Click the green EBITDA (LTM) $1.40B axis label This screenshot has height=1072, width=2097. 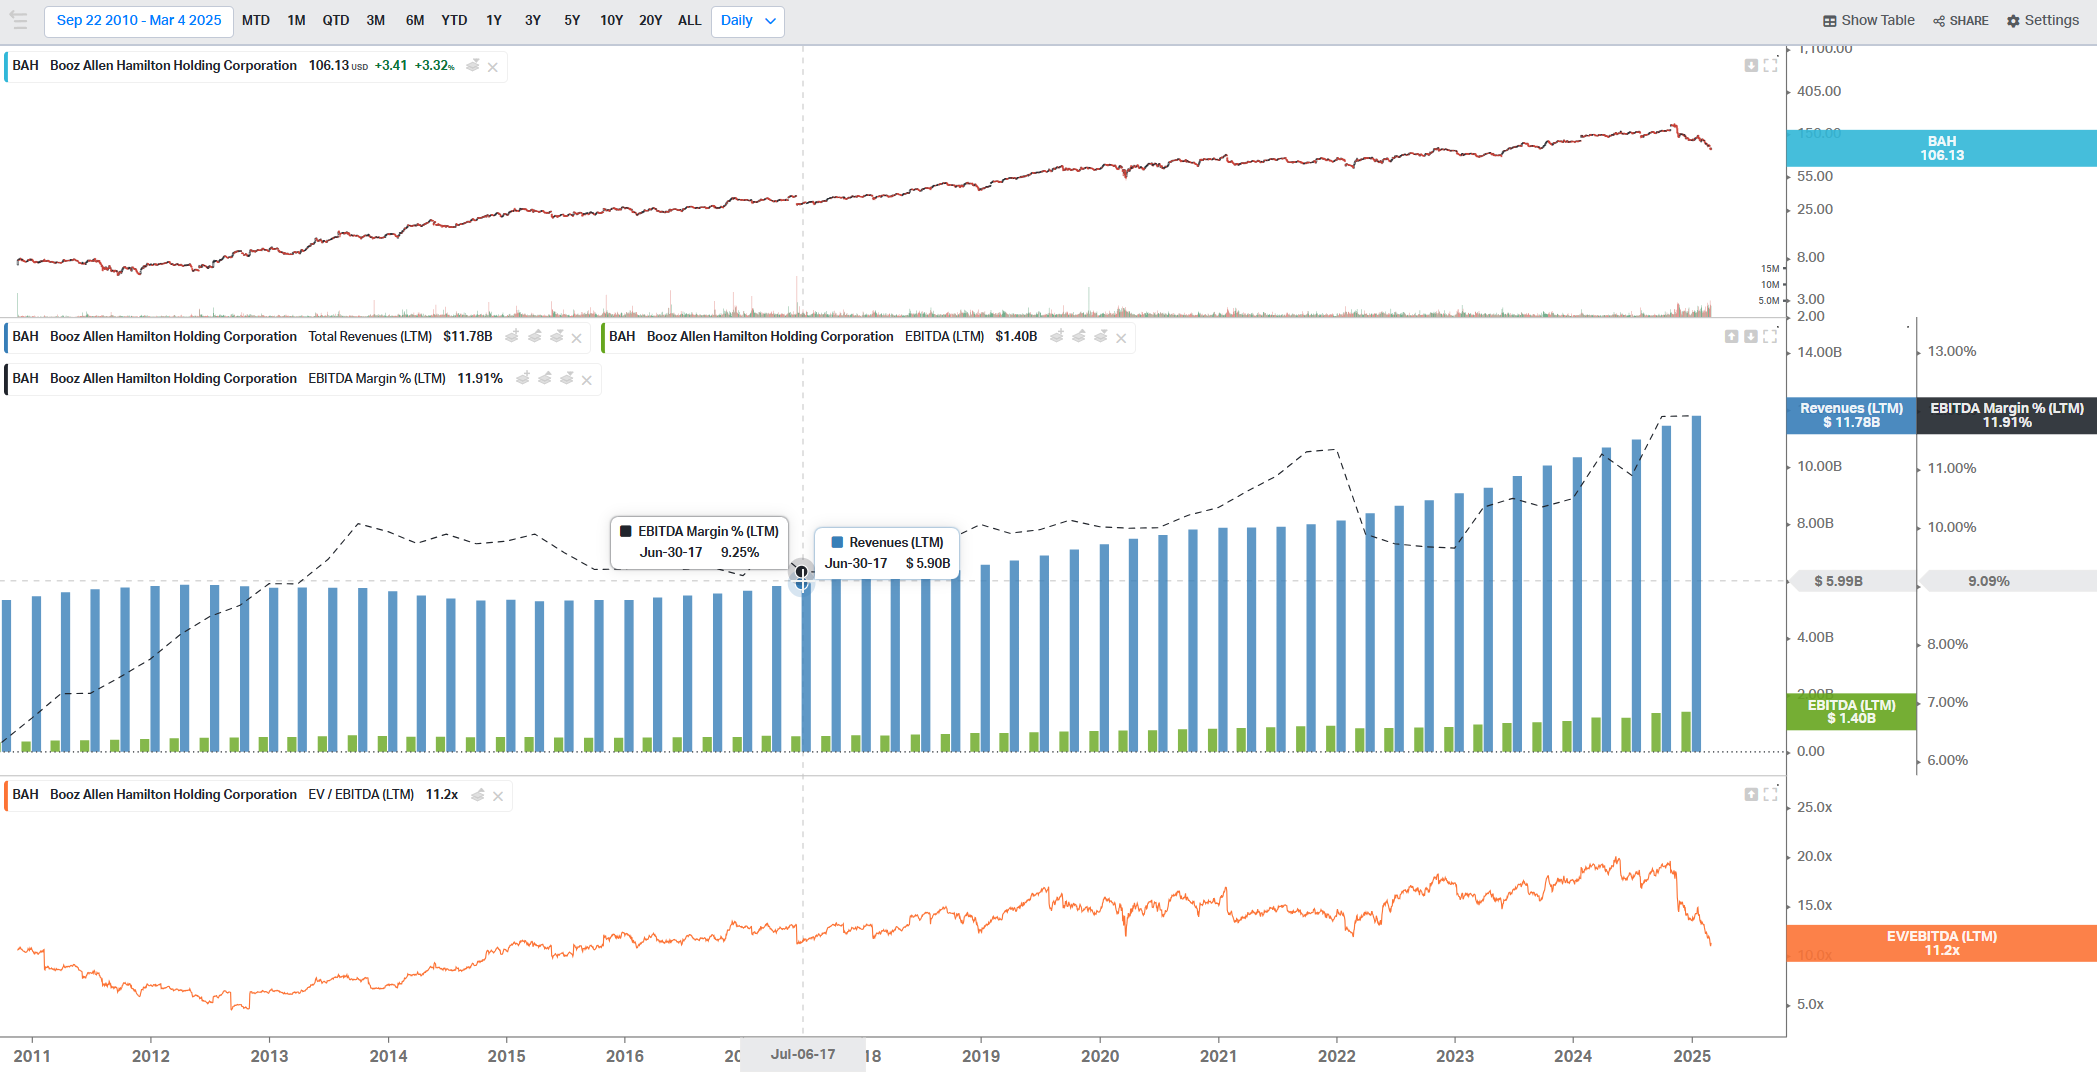[1851, 711]
